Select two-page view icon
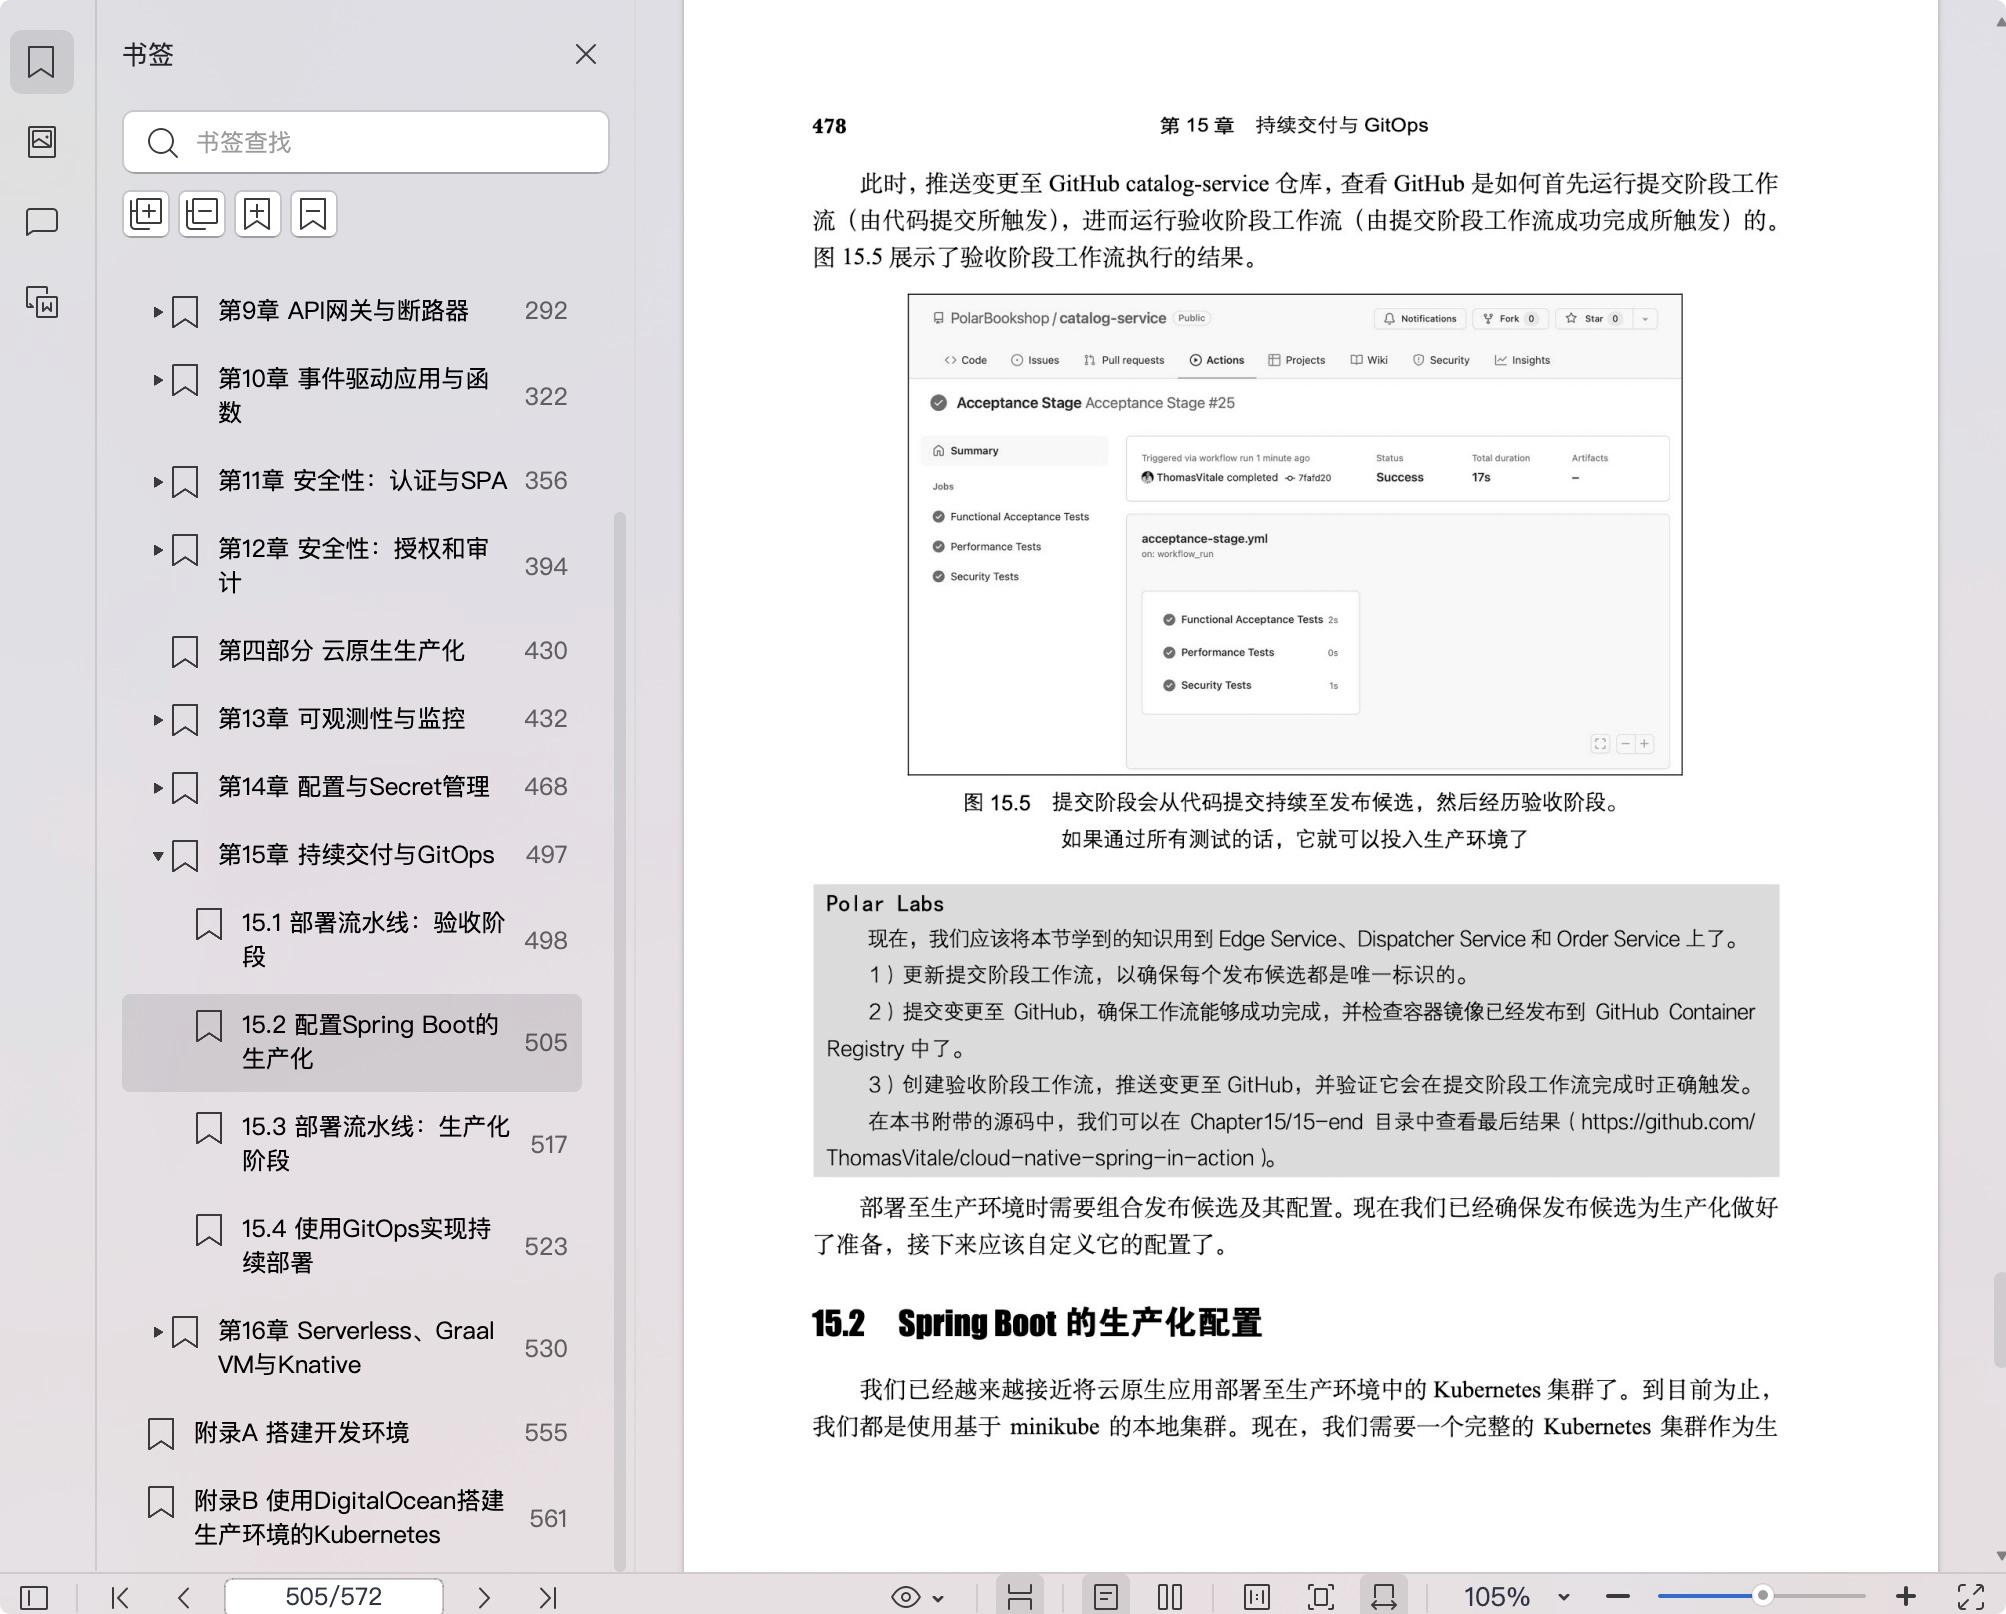 click(1170, 1597)
